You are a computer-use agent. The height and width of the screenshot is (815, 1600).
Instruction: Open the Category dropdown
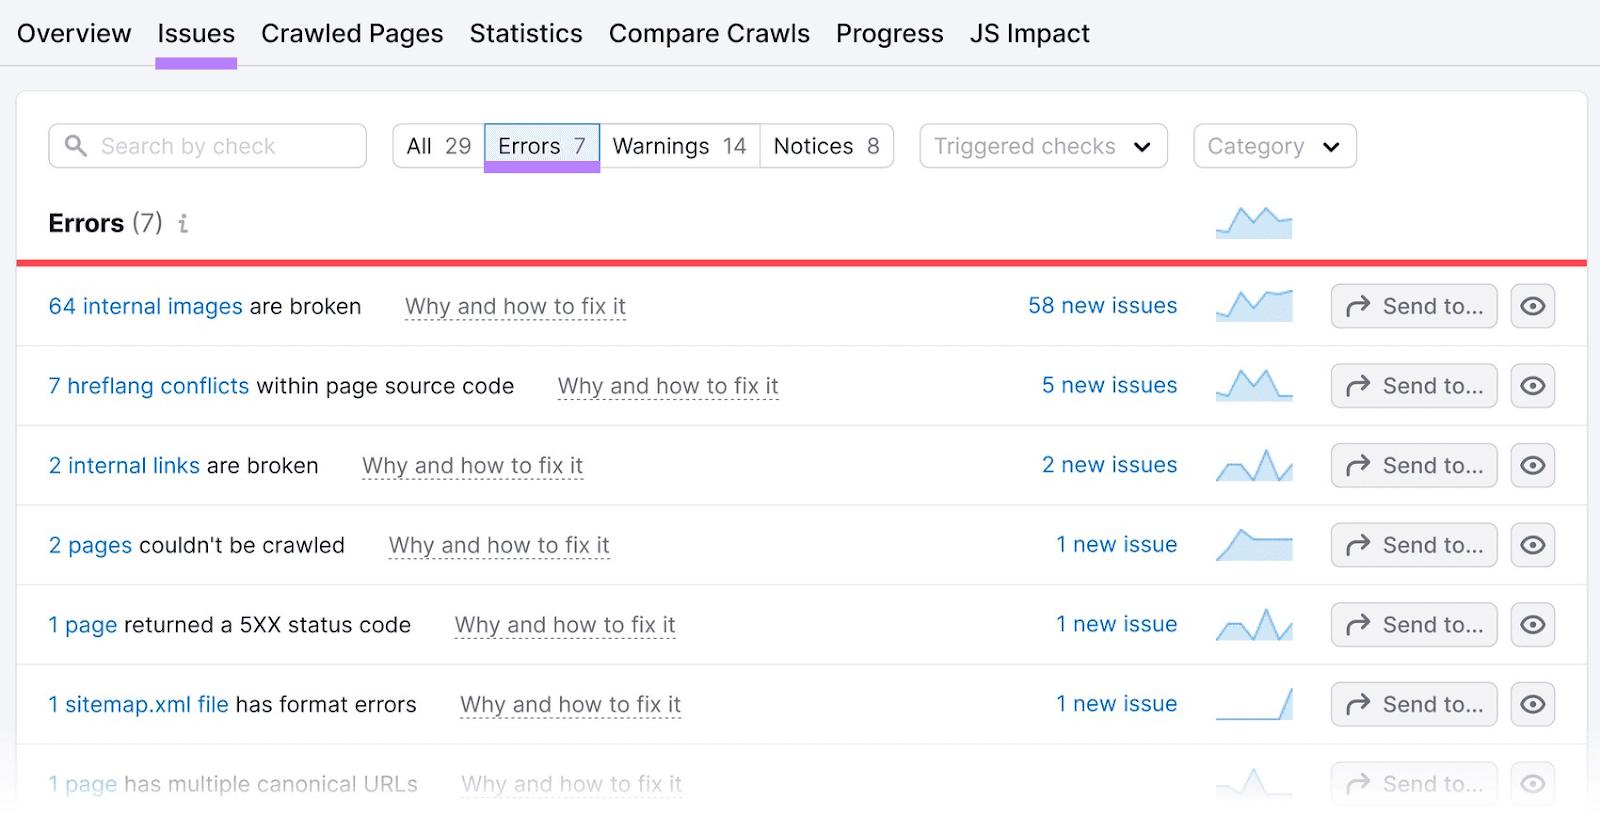click(x=1275, y=146)
